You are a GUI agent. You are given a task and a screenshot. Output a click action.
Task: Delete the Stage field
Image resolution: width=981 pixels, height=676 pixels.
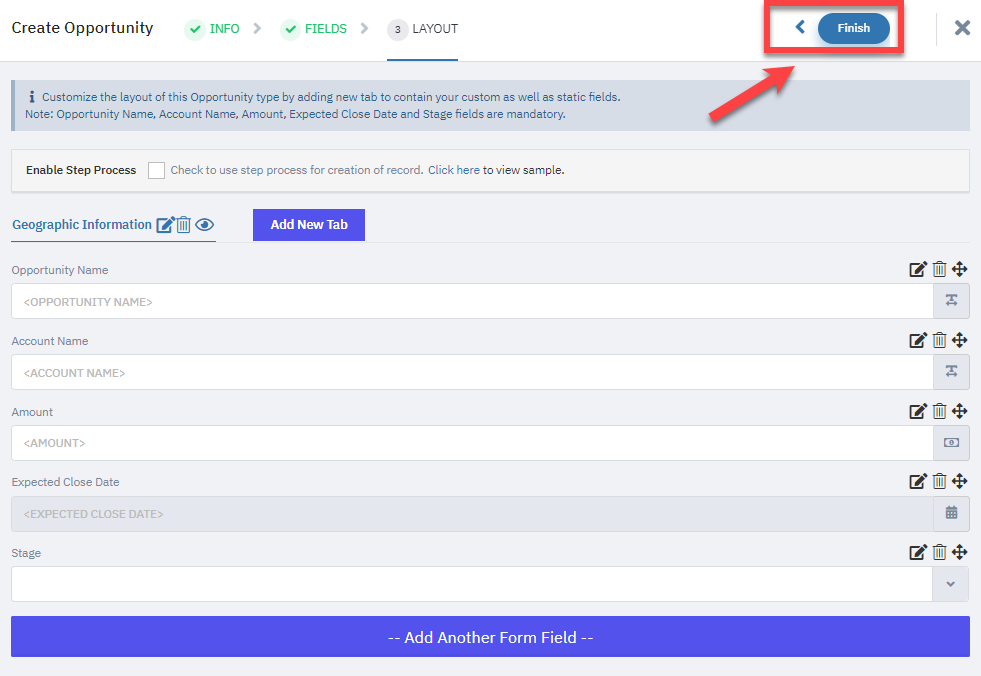[939, 551]
